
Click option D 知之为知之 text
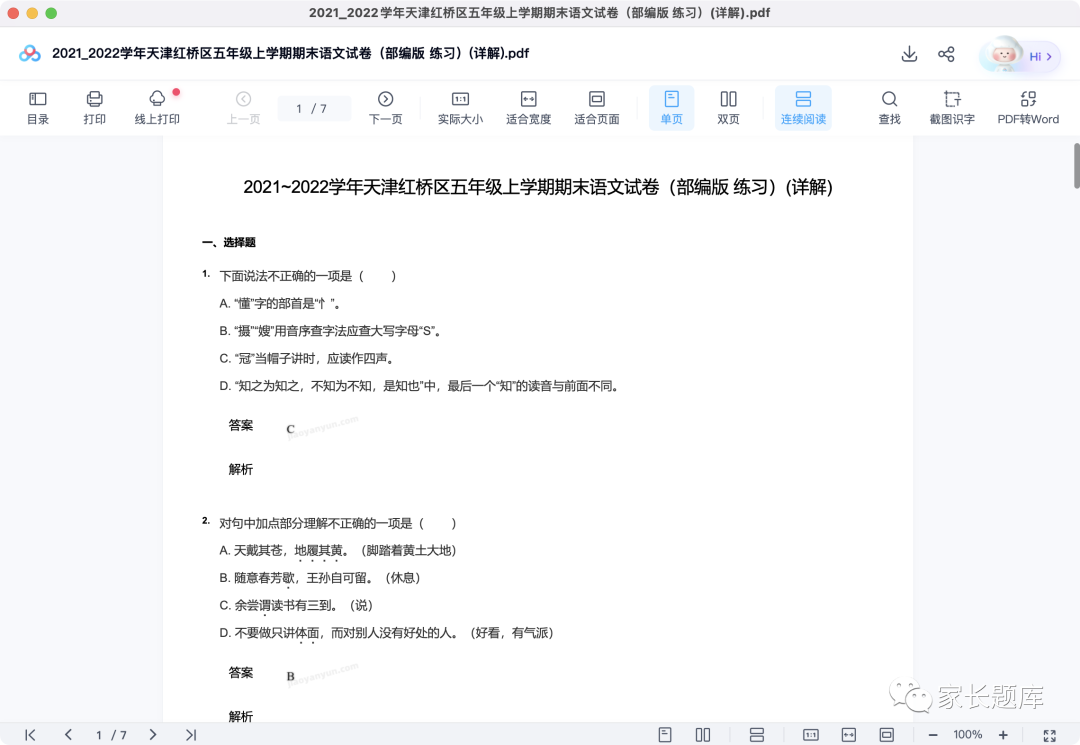click(x=419, y=386)
